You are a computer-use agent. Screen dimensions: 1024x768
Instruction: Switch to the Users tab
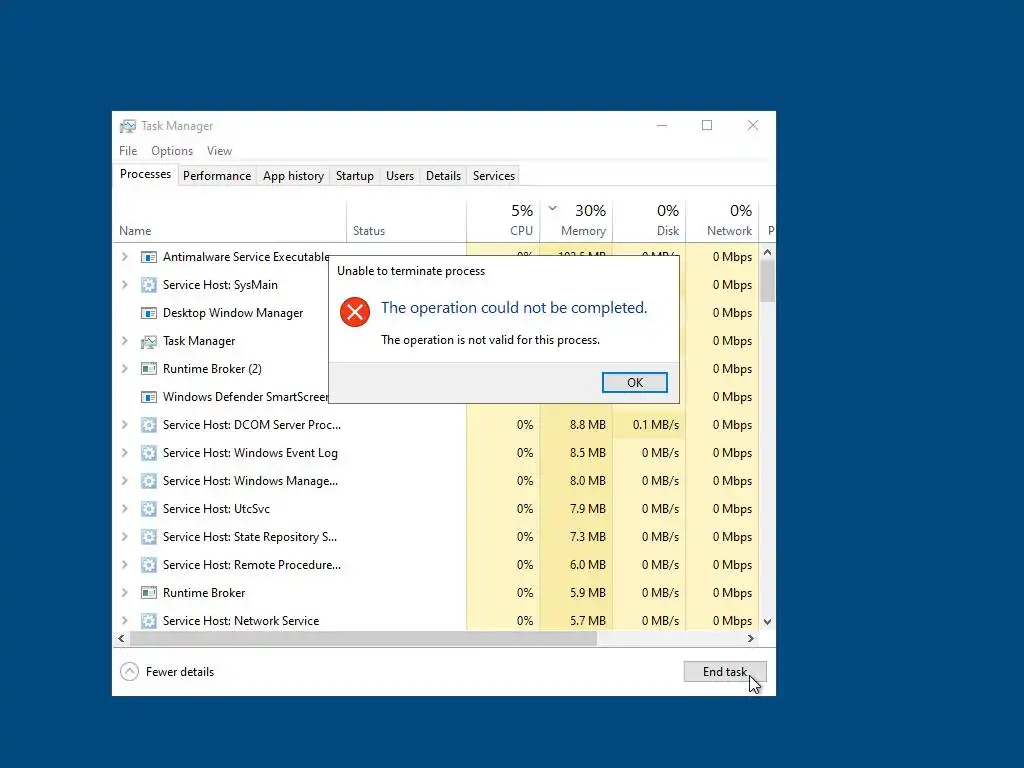coord(400,176)
